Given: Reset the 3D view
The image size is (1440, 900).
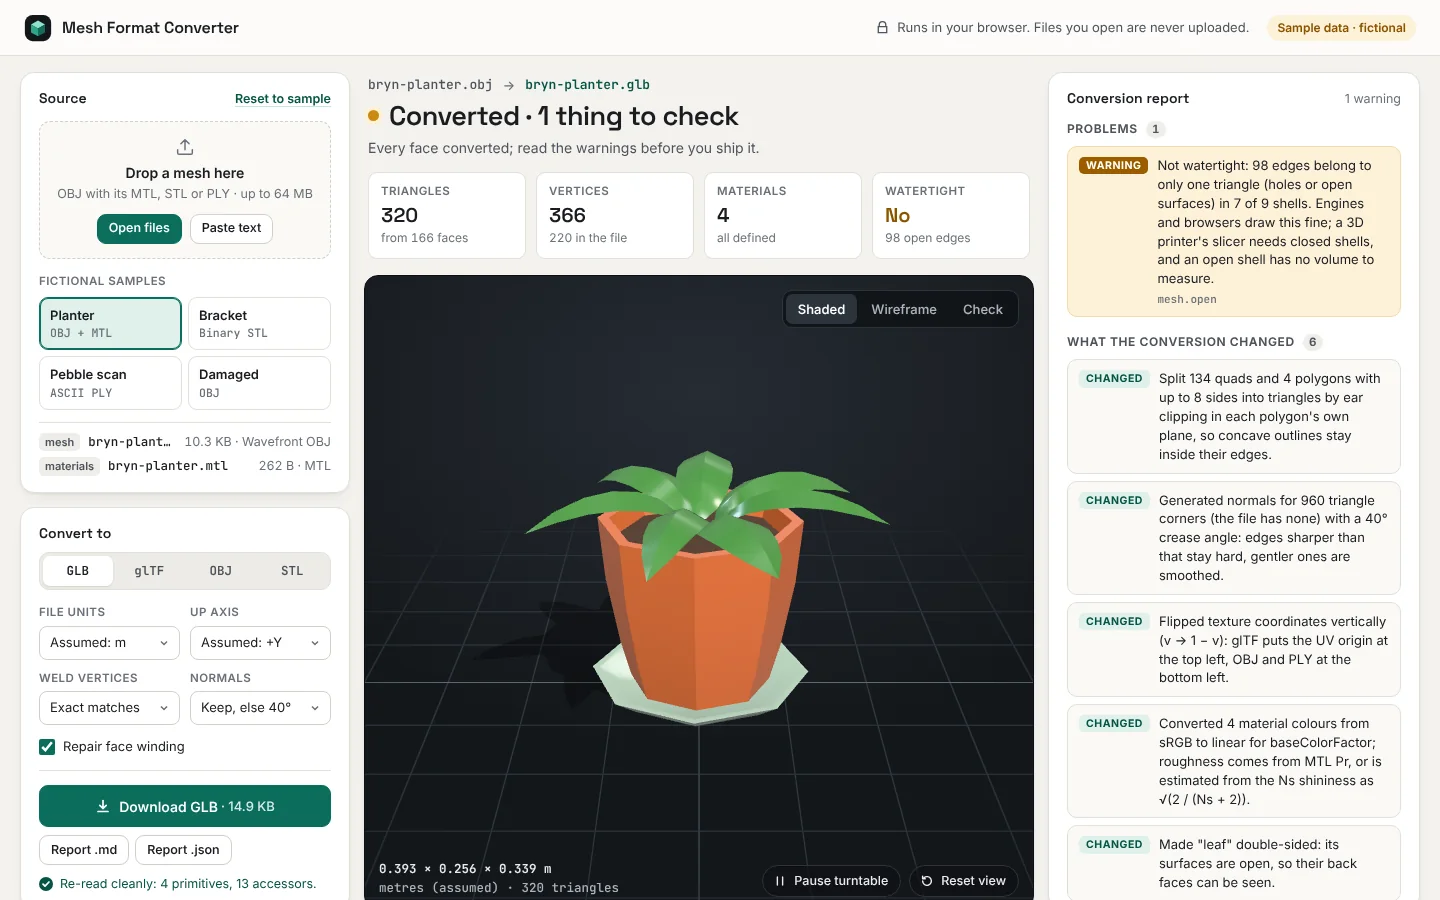Looking at the screenshot, I should pyautogui.click(x=964, y=881).
